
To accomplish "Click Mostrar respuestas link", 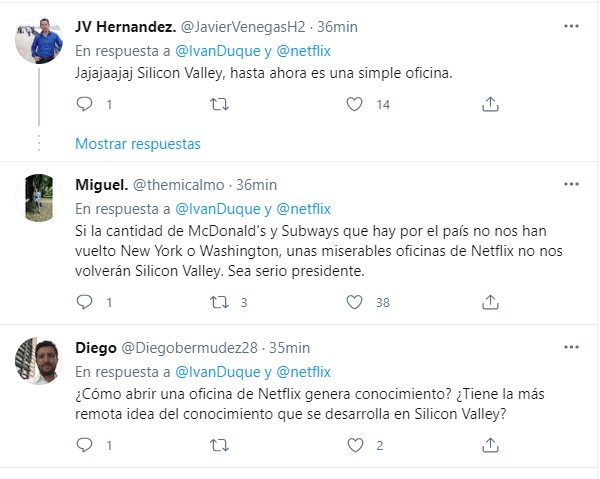I will (138, 143).
